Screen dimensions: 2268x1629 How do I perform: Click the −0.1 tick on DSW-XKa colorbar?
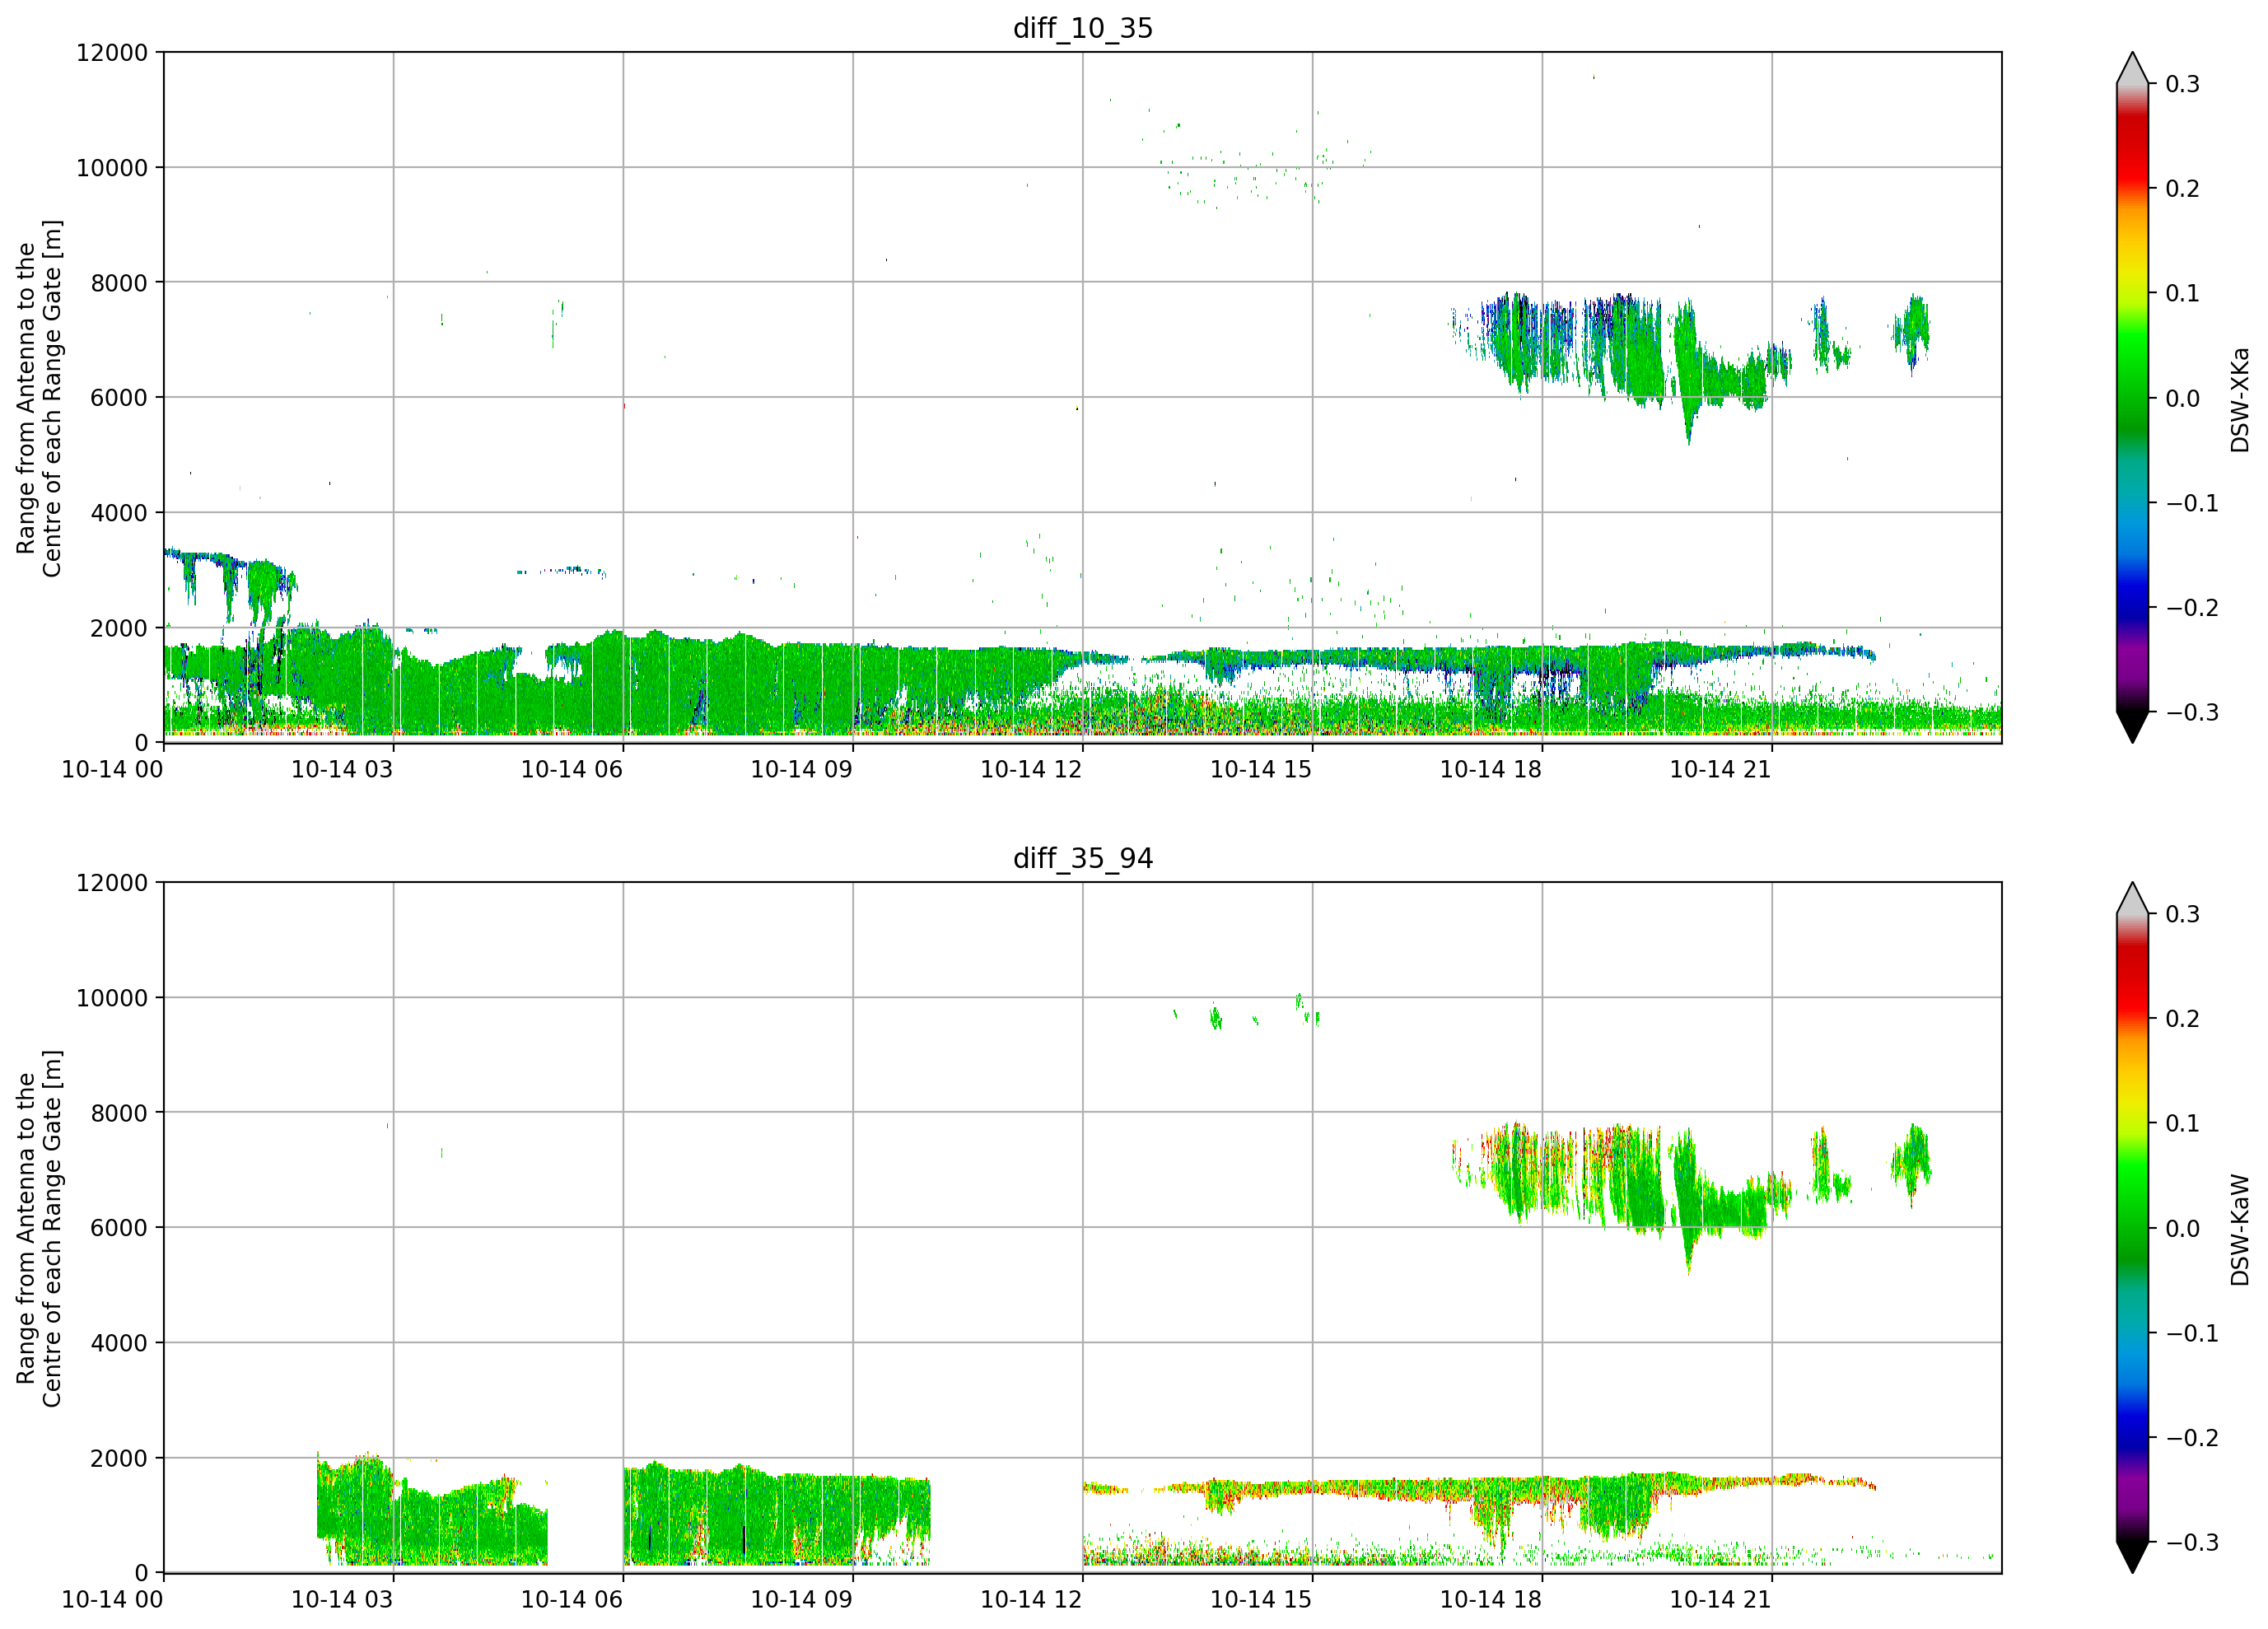click(2192, 503)
